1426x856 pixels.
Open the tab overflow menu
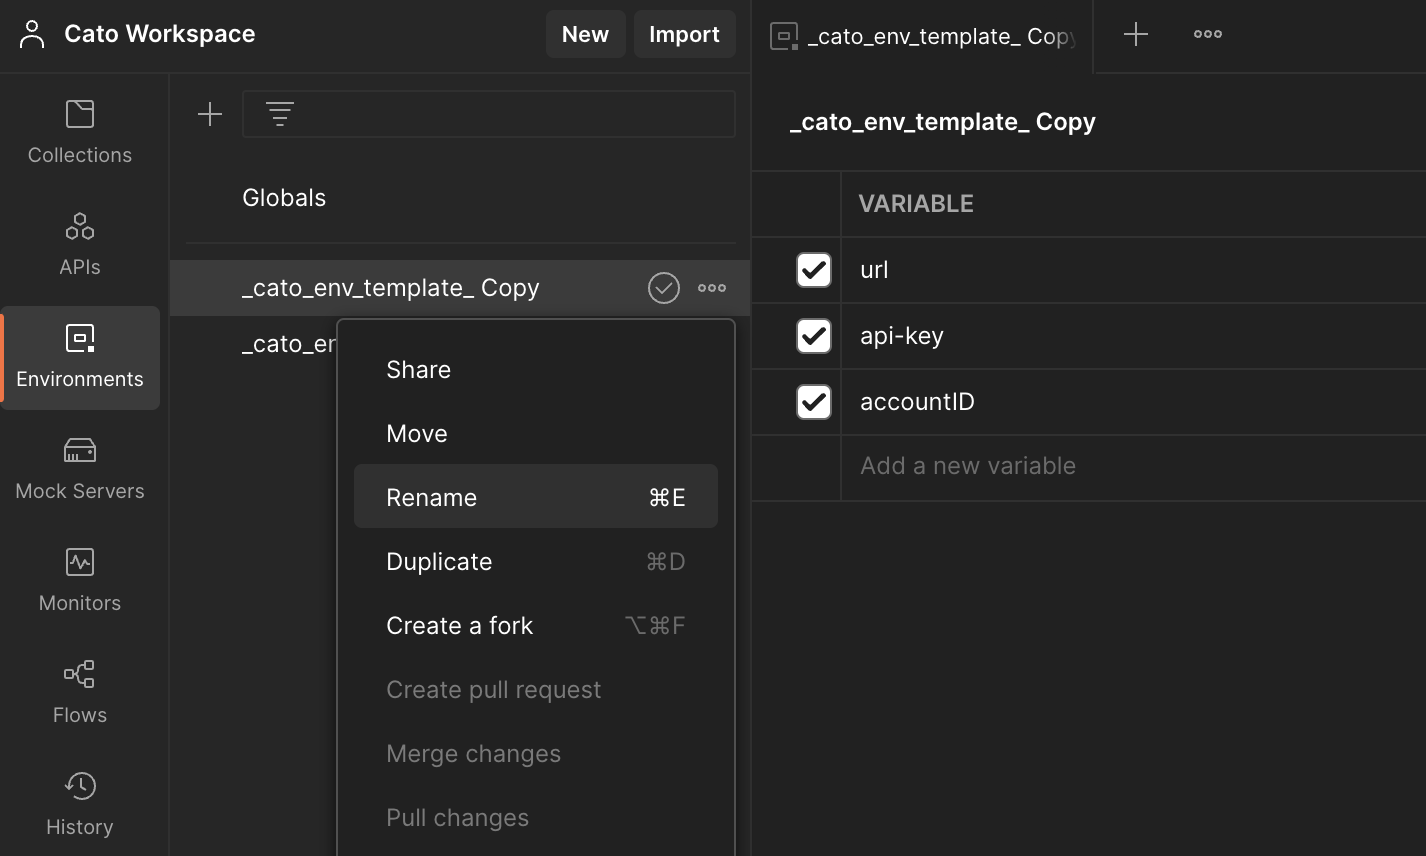coord(1207,34)
